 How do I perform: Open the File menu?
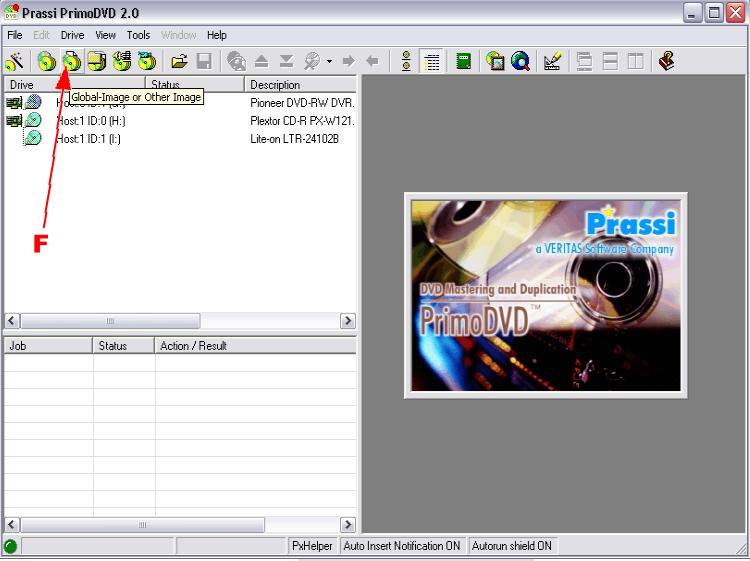pos(15,35)
